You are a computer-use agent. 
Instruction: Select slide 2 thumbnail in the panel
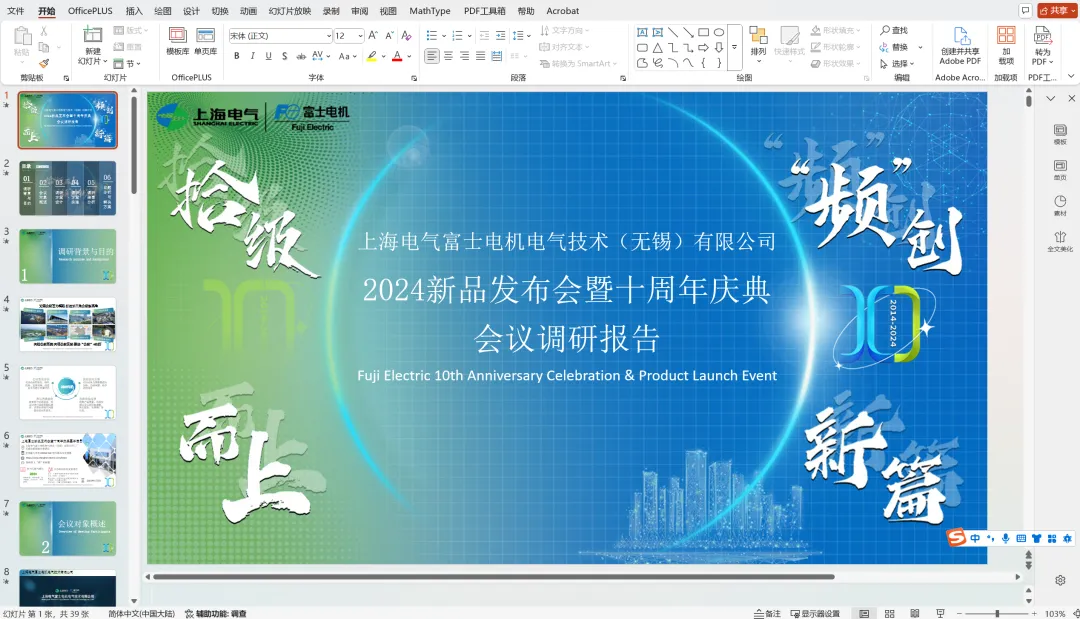68,188
